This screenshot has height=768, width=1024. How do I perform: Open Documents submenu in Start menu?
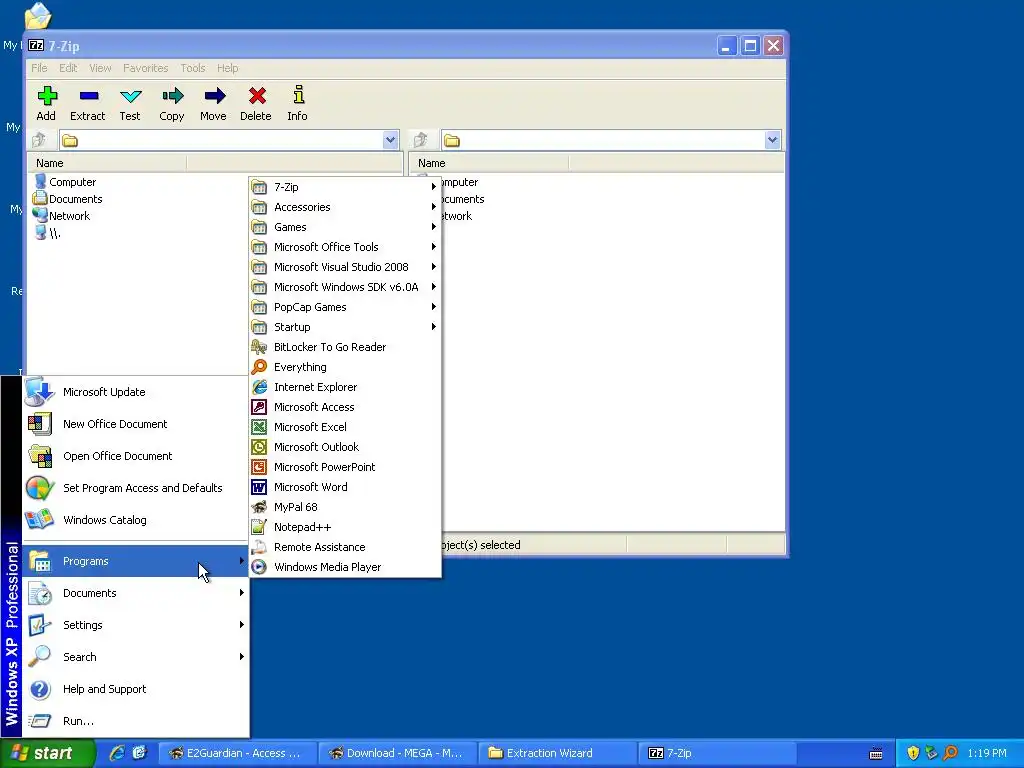point(136,593)
